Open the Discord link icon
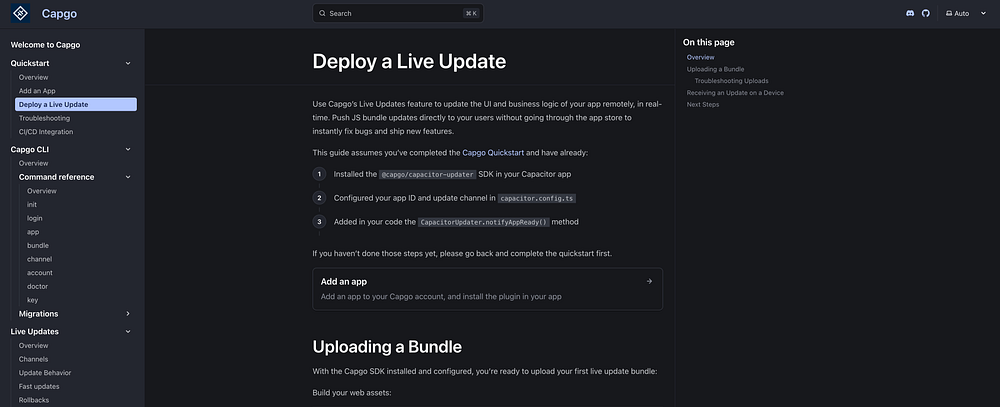1000x407 pixels. (910, 13)
